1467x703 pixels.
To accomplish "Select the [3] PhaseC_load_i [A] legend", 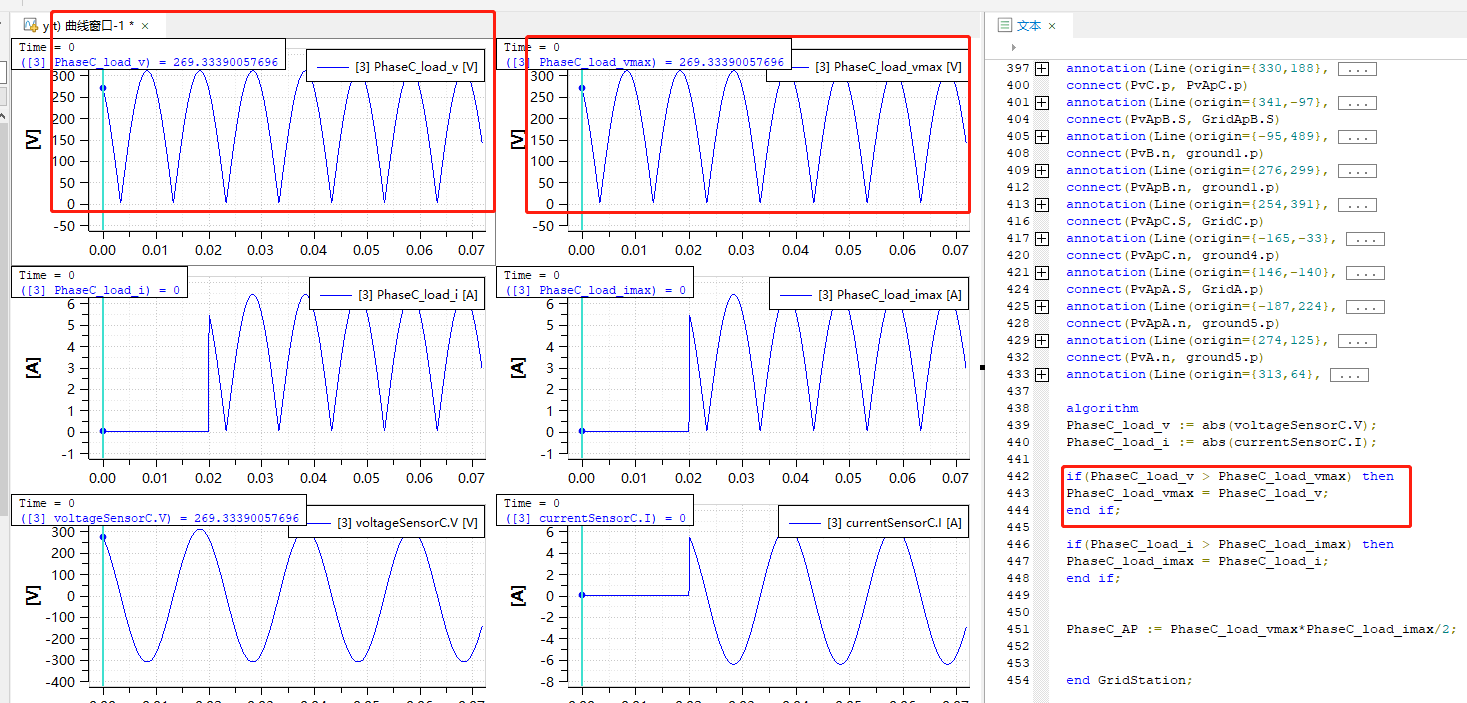I will tap(397, 294).
